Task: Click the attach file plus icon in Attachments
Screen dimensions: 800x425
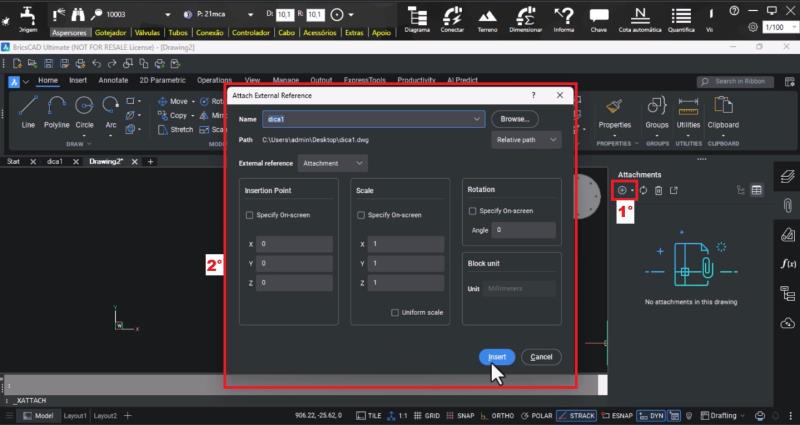Action: coord(622,190)
